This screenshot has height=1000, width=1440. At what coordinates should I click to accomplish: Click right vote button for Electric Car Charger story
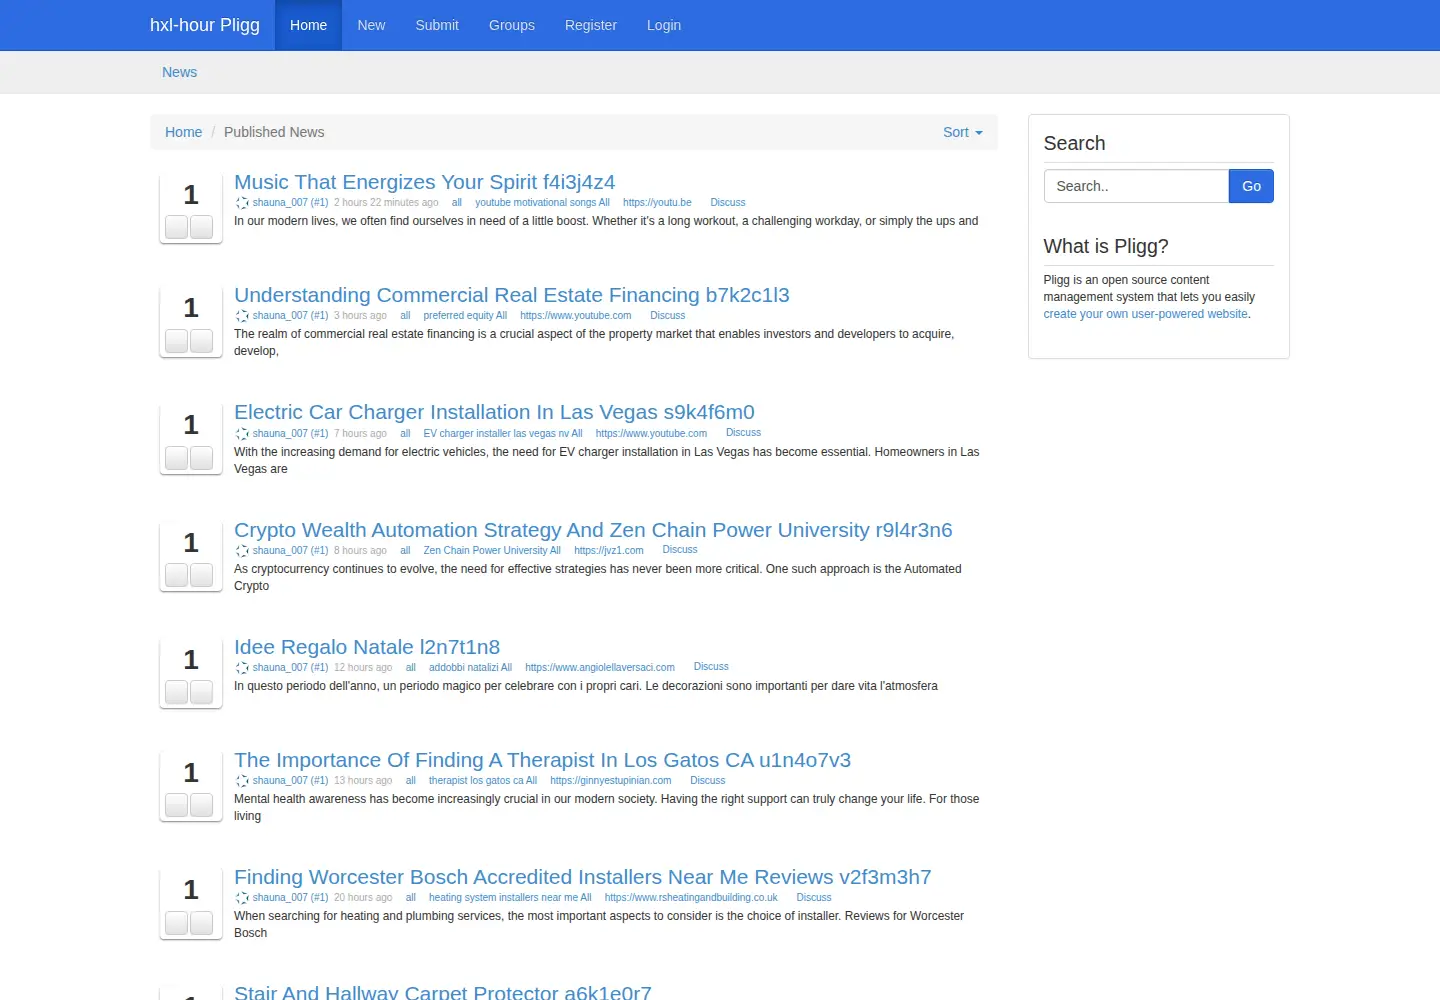coord(201,458)
